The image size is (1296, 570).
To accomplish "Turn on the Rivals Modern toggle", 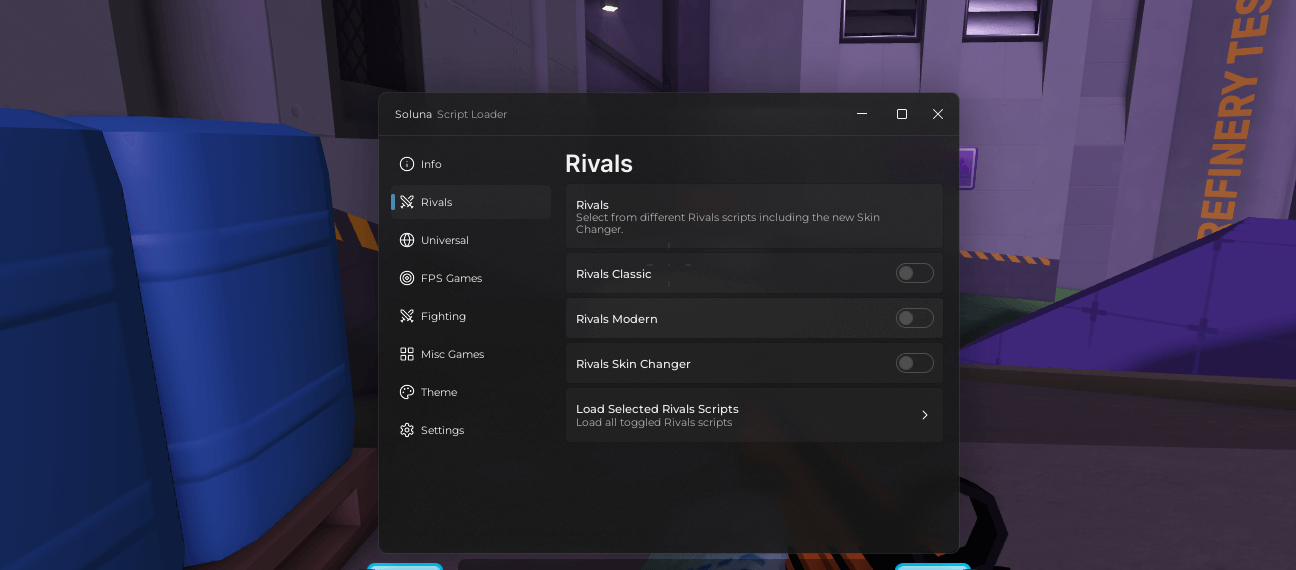I will click(x=914, y=318).
